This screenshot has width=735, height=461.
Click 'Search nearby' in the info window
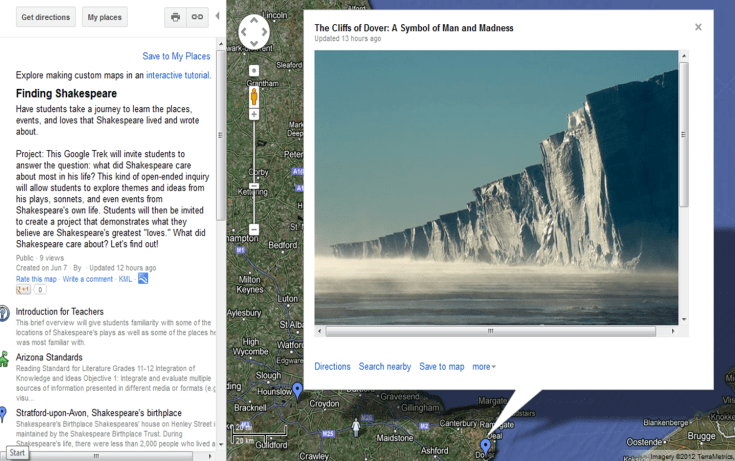click(384, 367)
